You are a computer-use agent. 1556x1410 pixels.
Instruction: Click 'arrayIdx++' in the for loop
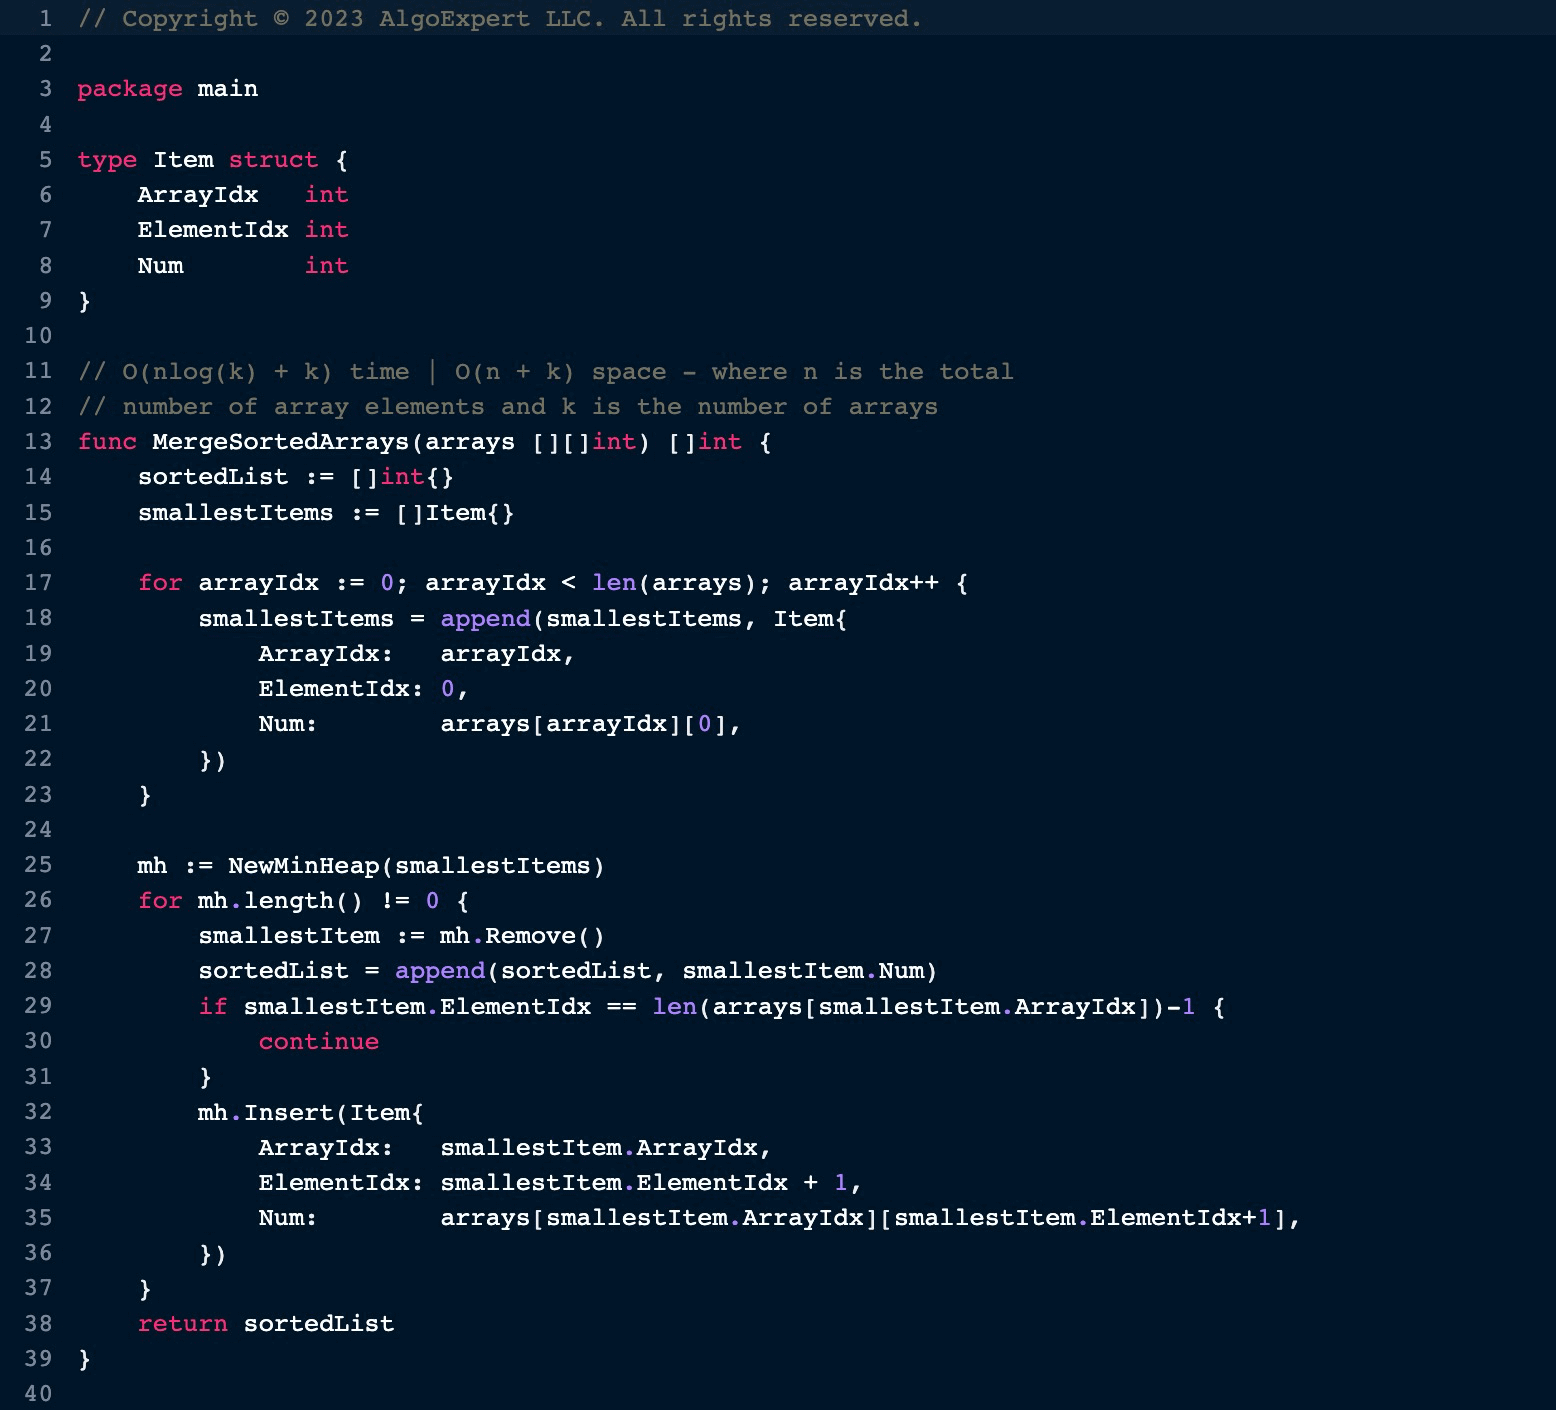click(862, 583)
